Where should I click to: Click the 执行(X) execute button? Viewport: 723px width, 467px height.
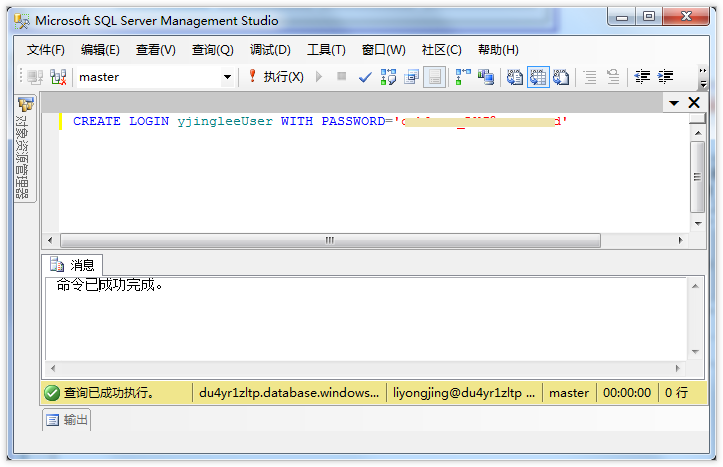click(x=276, y=77)
